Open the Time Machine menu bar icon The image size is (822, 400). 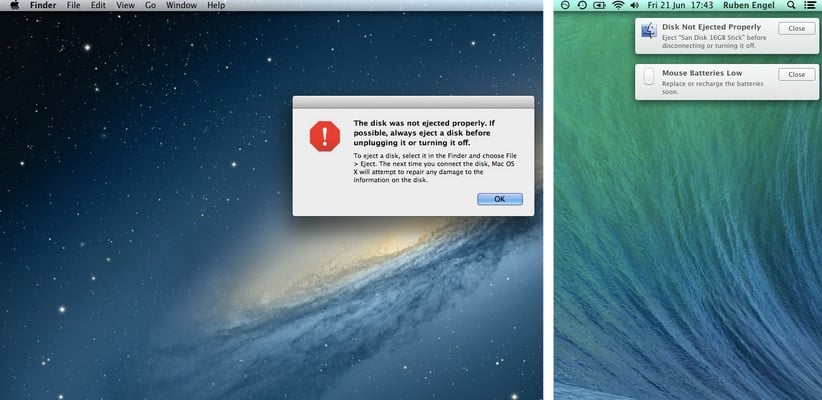[x=582, y=5]
